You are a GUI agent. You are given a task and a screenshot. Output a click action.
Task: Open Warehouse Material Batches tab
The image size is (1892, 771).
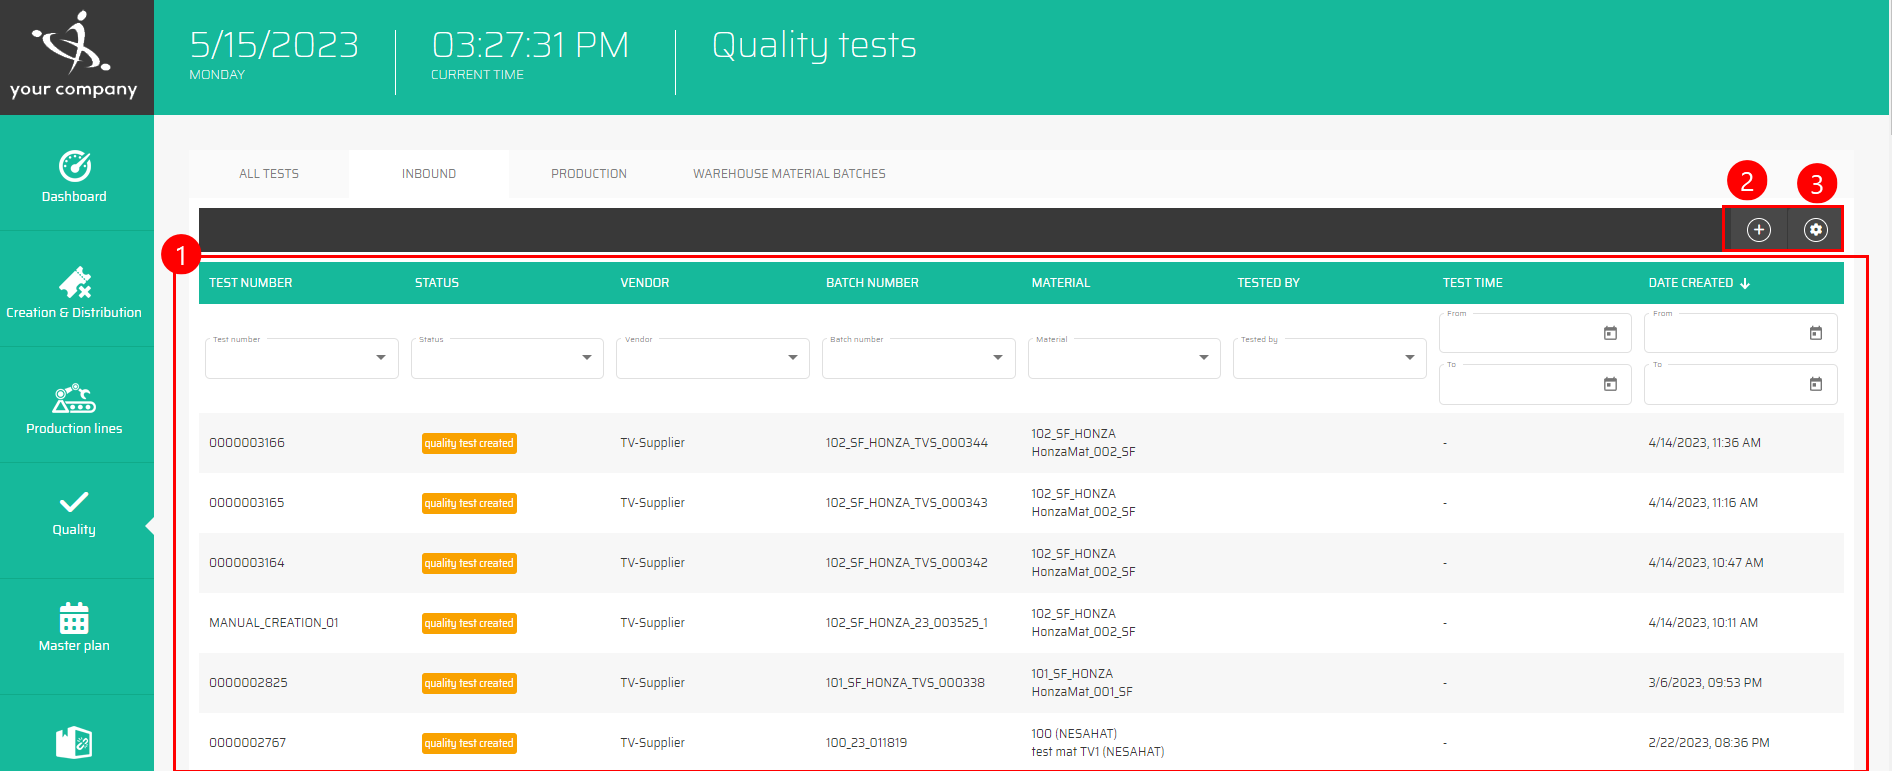click(x=789, y=174)
